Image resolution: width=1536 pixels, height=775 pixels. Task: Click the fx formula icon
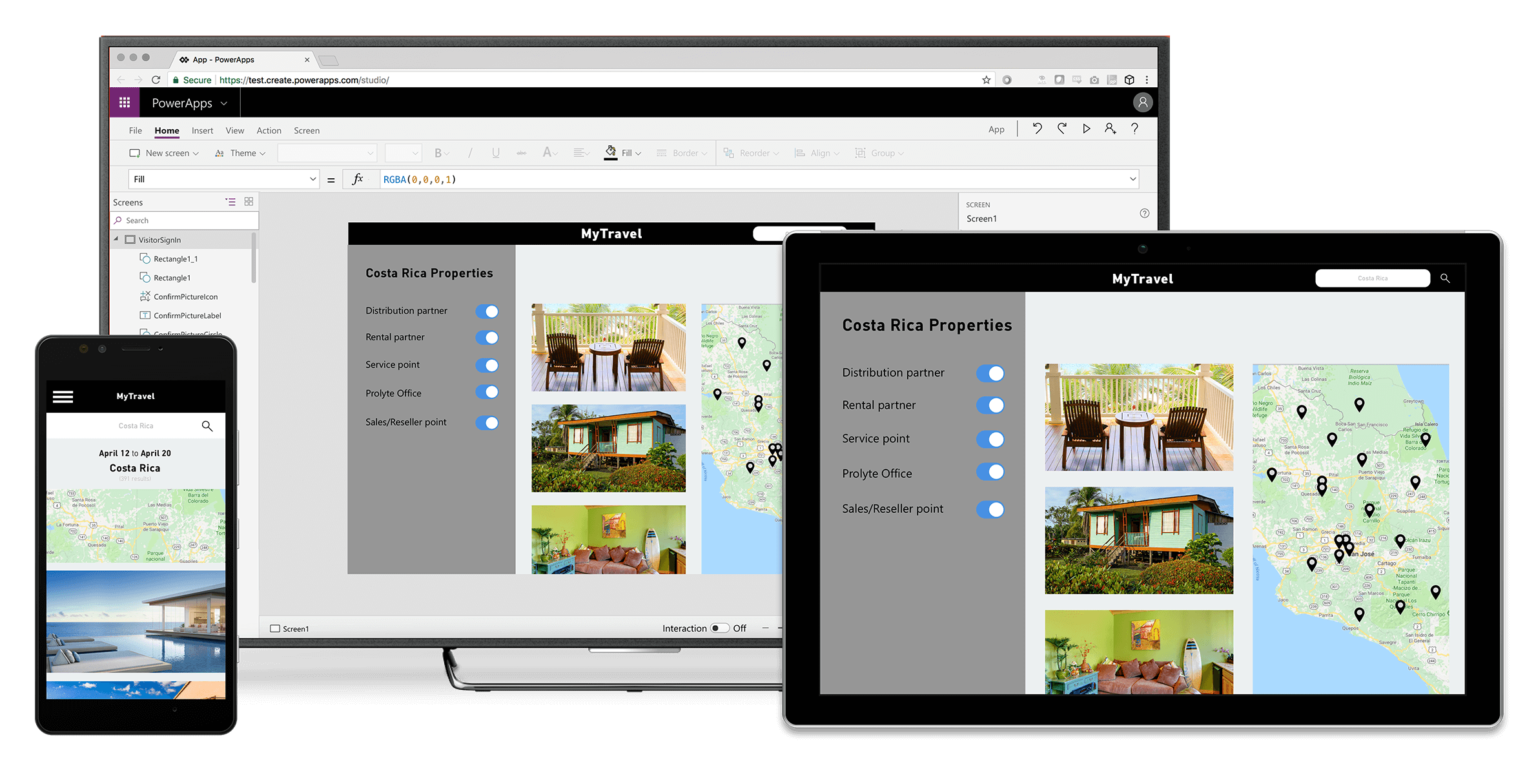click(x=359, y=178)
